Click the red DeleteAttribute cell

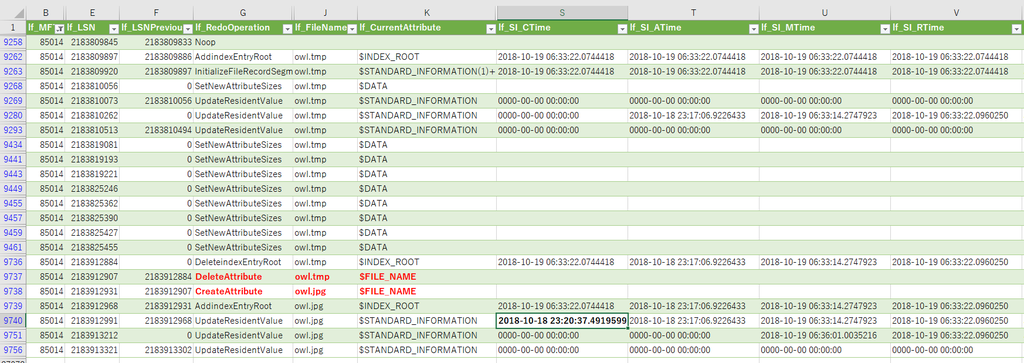[244, 276]
